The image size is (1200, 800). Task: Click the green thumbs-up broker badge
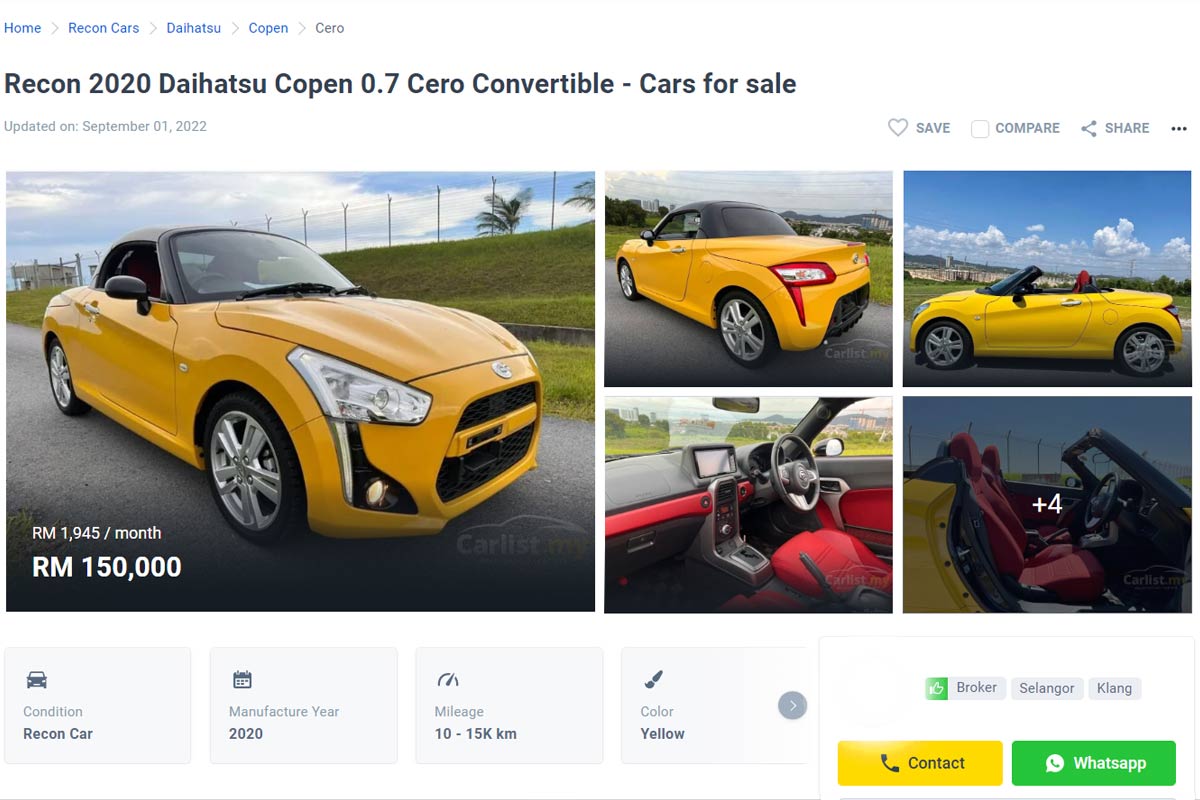(936, 688)
